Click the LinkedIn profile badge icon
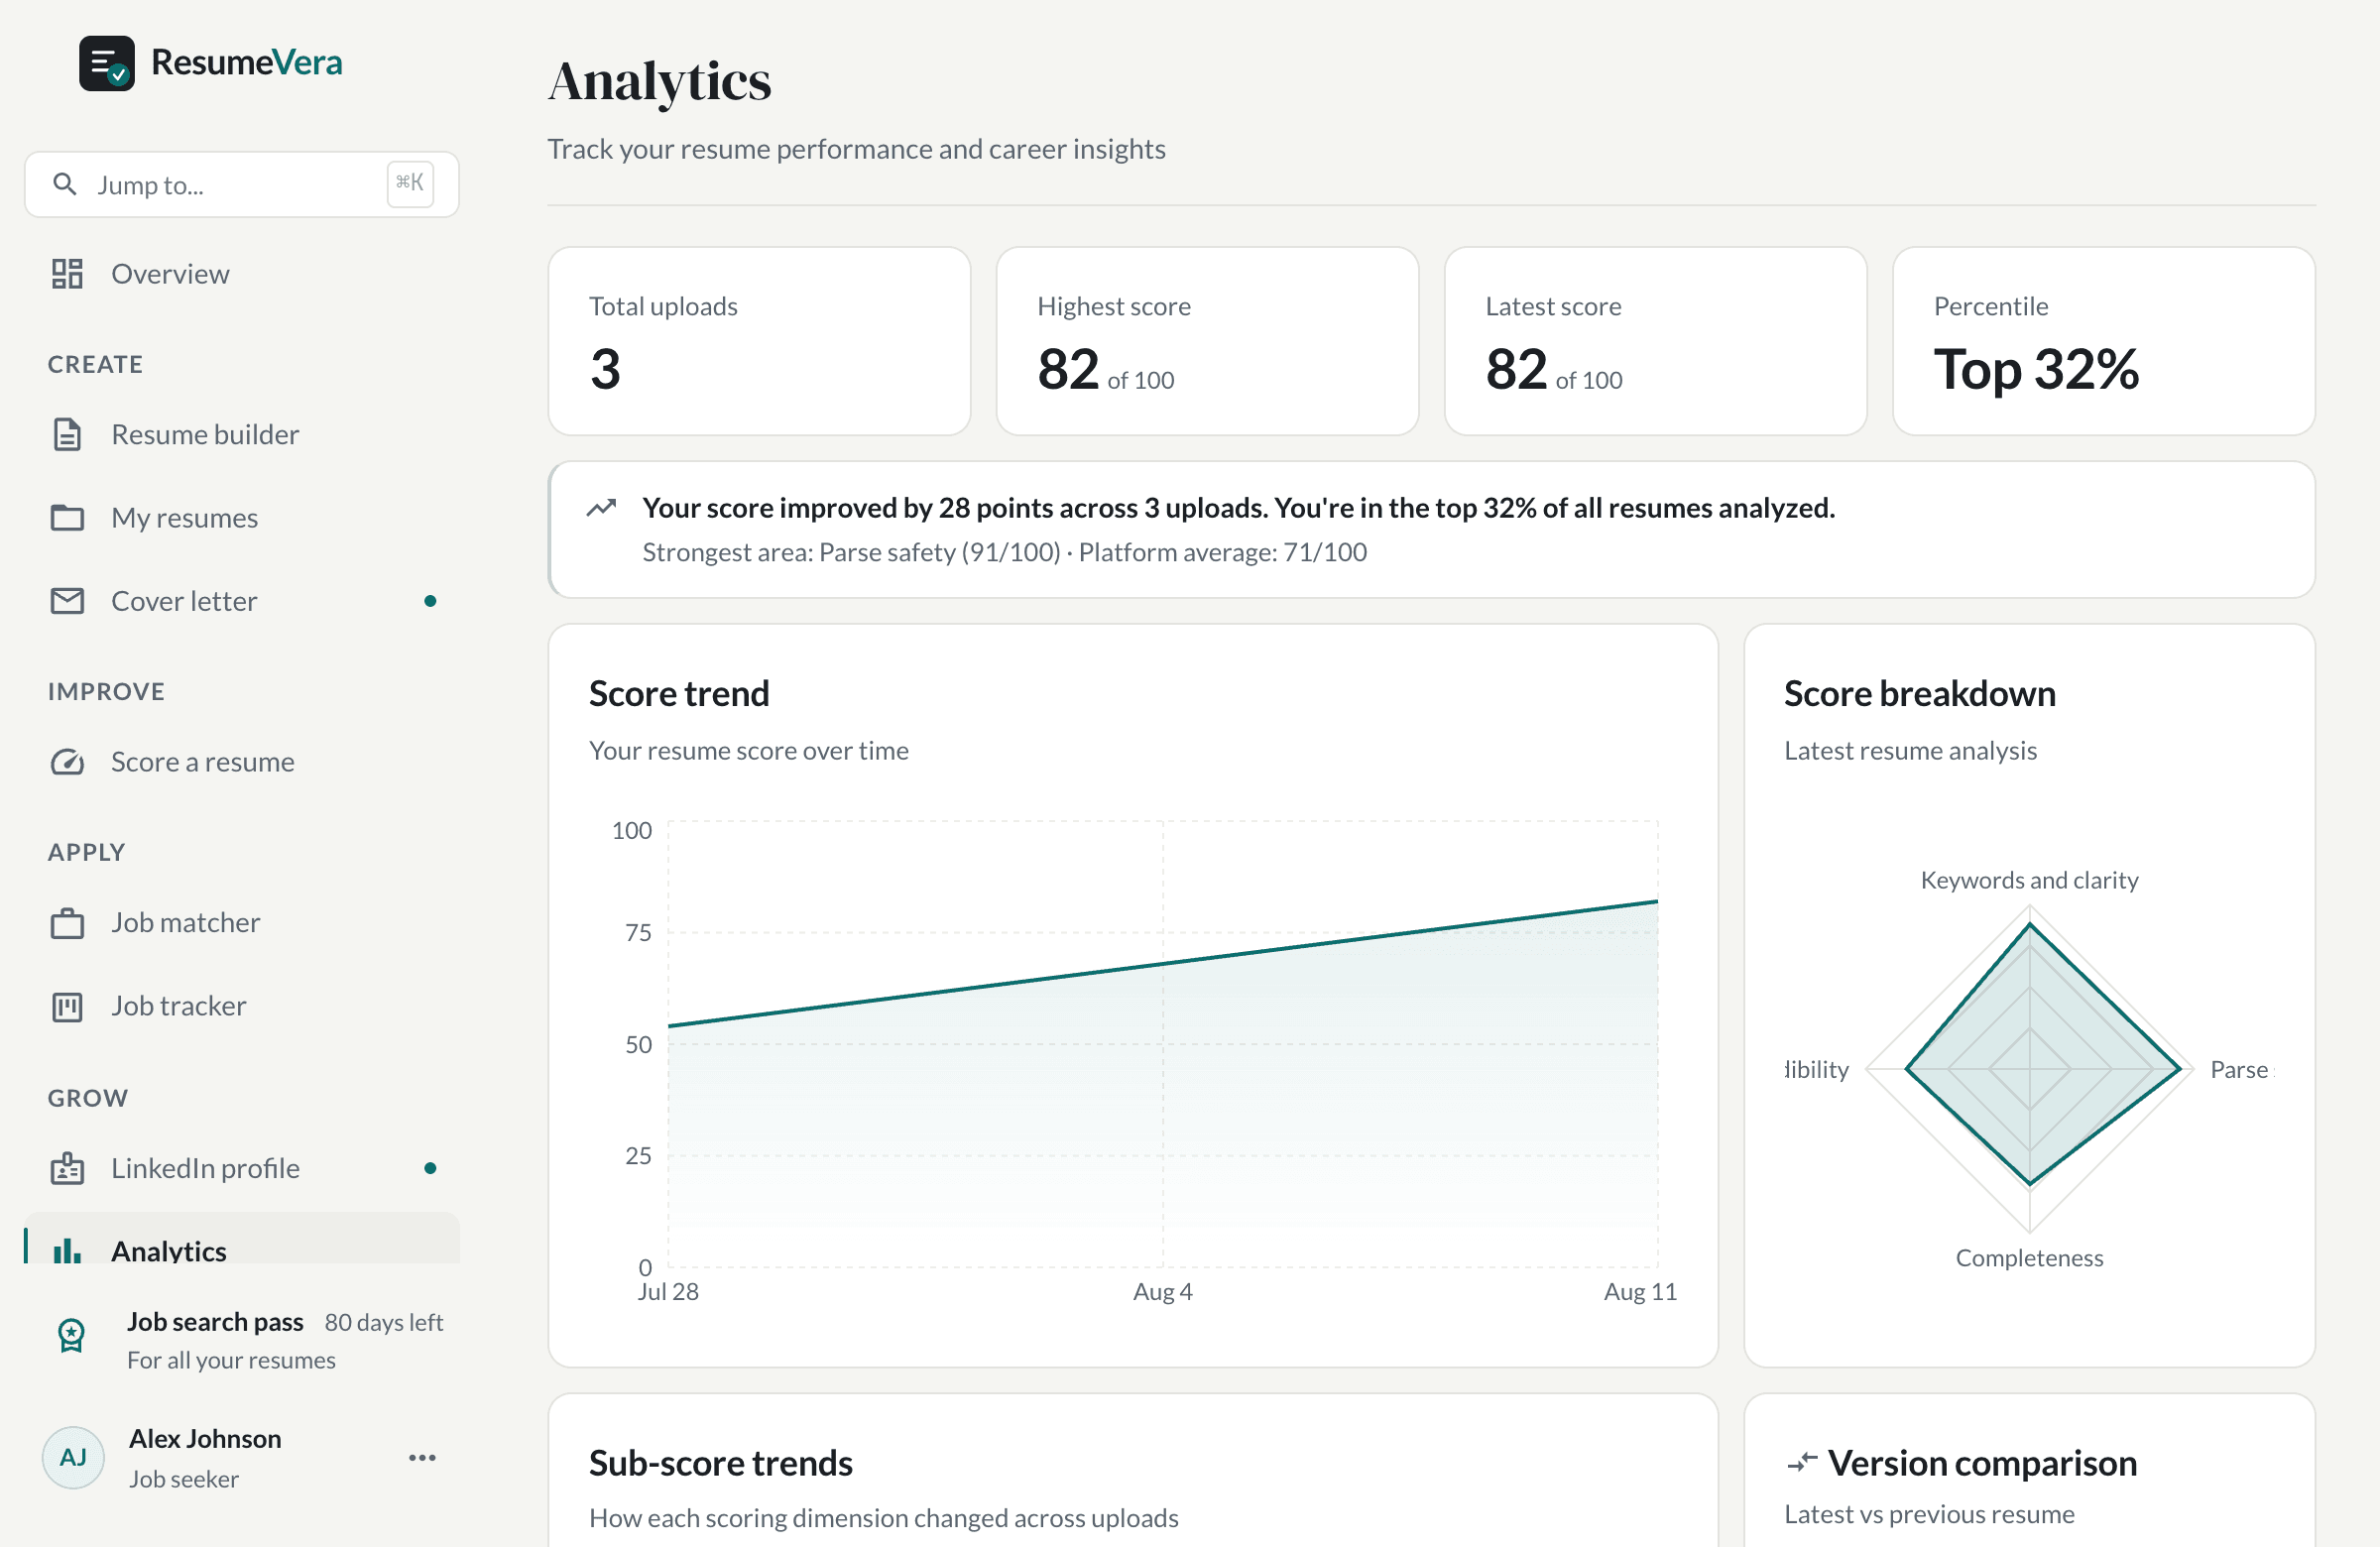2380x1547 pixels. (67, 1168)
